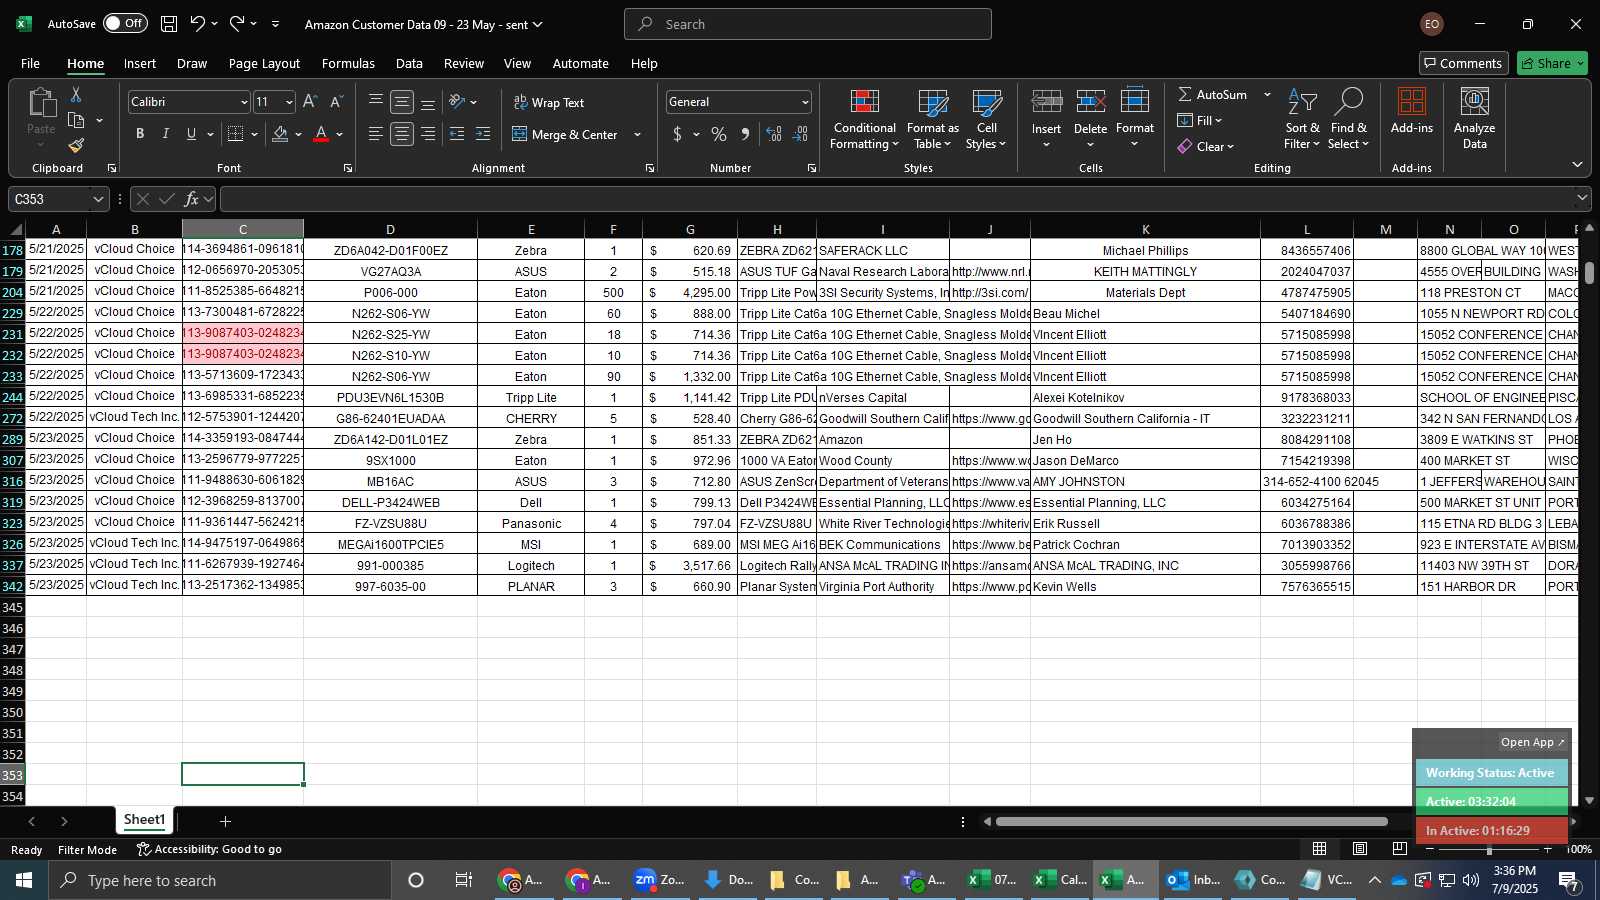
Task: Increase decimal places
Action: pyautogui.click(x=774, y=134)
